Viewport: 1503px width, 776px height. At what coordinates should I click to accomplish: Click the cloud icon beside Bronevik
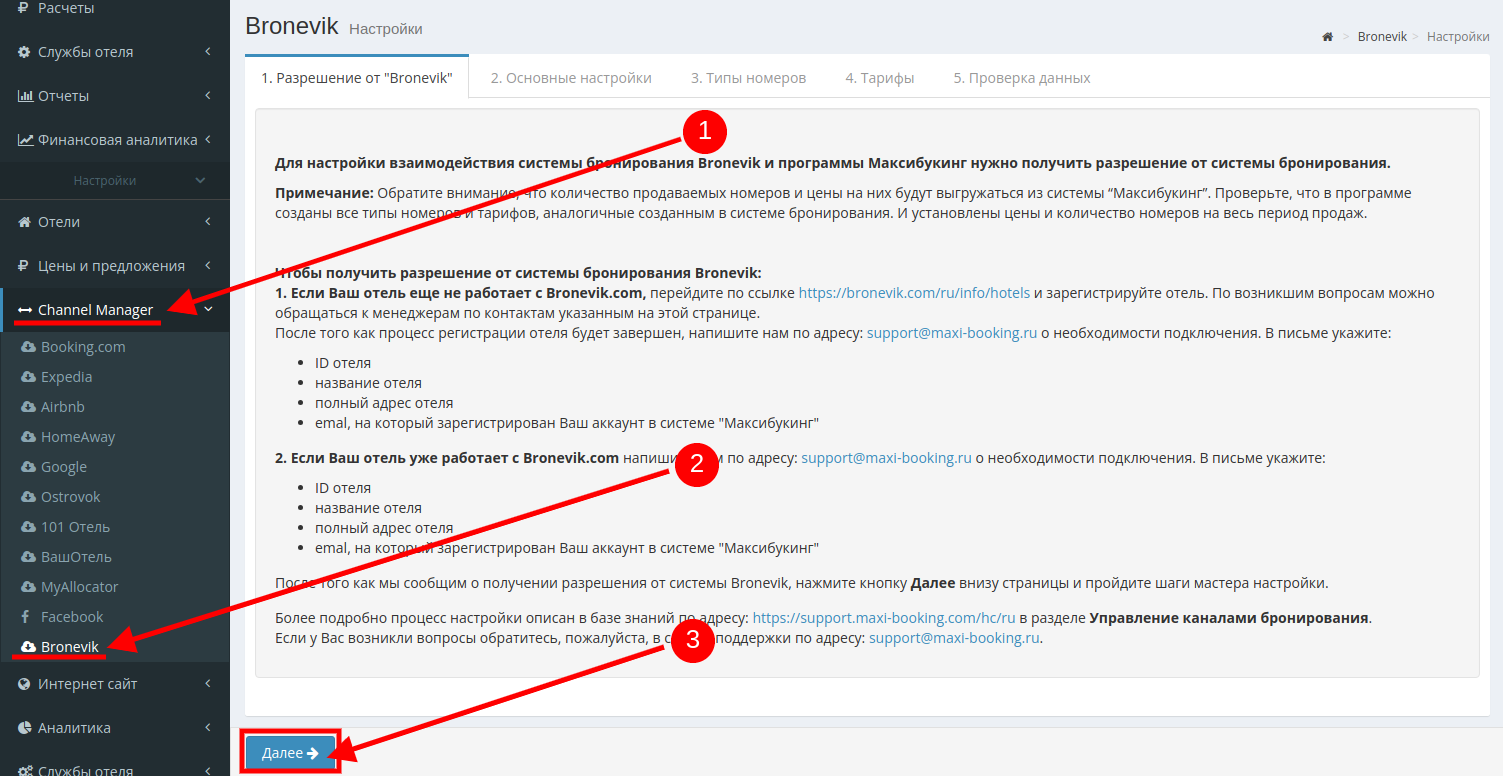28,647
